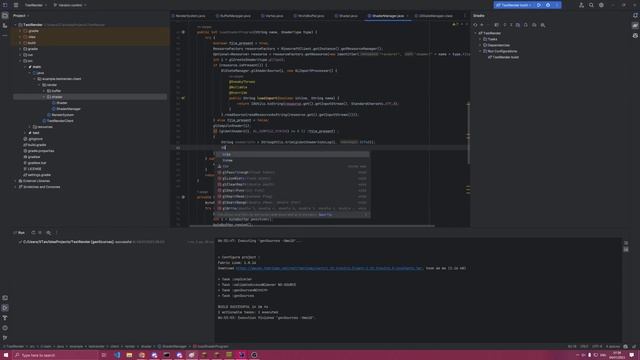Viewport: 640px width, 360px height.
Task: Collapse the shader package node
Action: pos(44,97)
